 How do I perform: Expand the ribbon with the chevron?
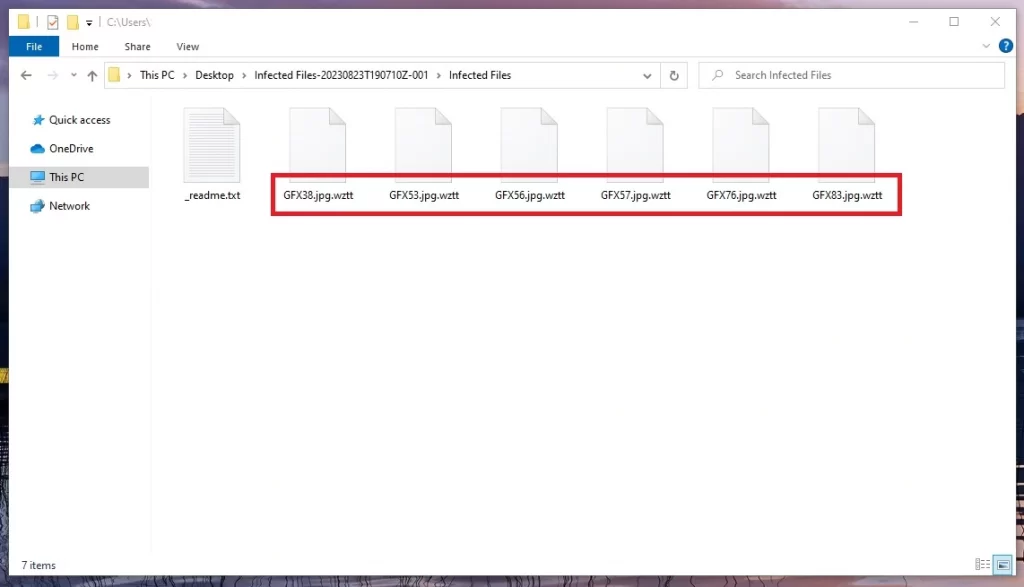[x=986, y=46]
